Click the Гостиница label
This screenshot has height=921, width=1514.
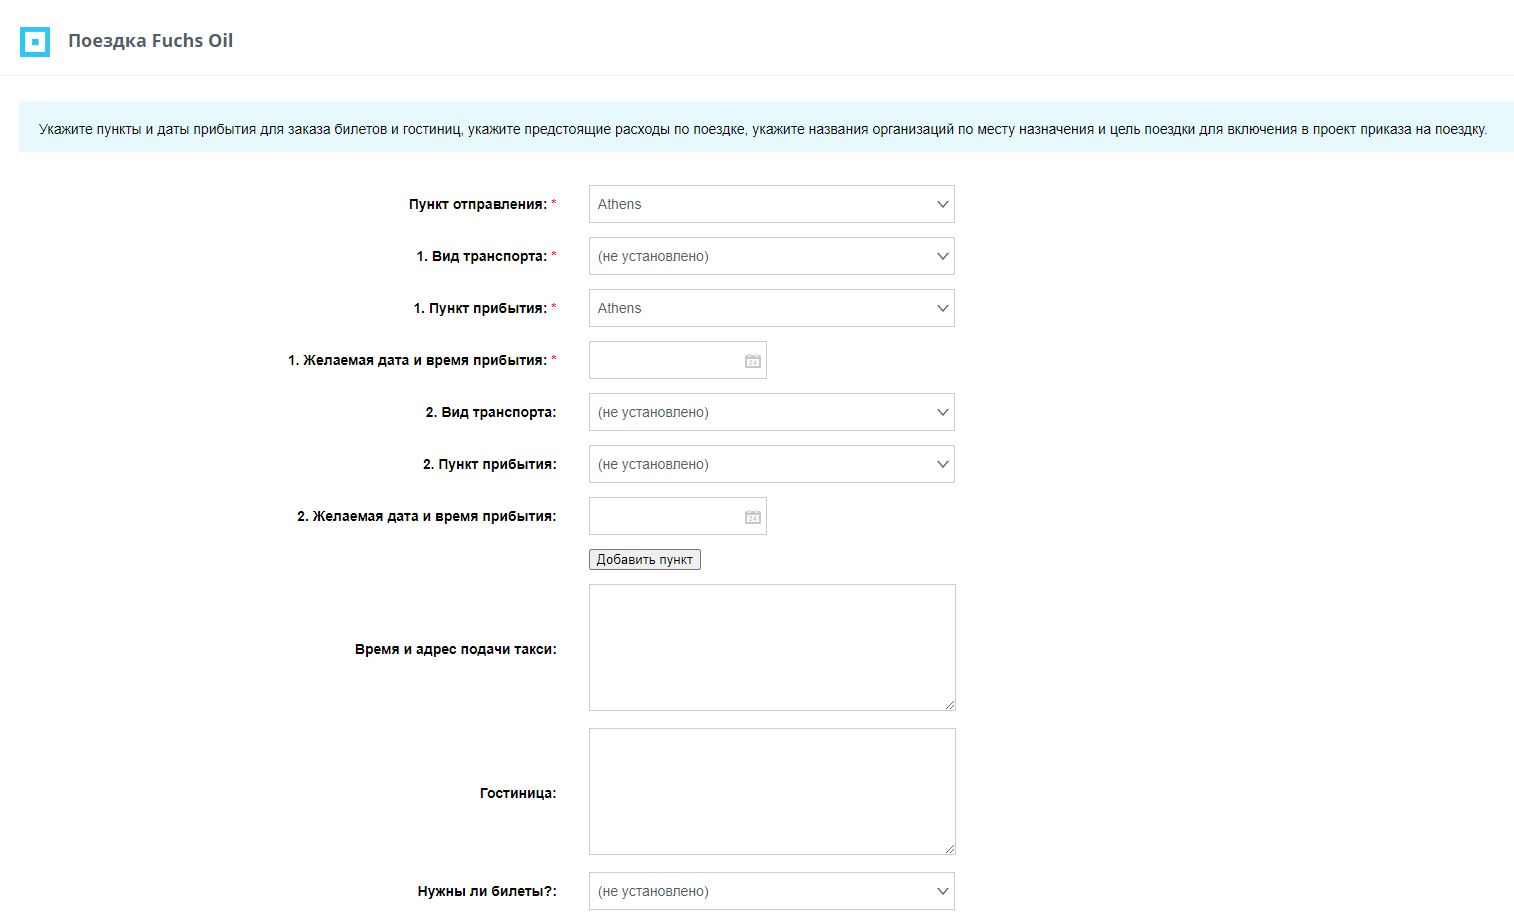[x=518, y=793]
